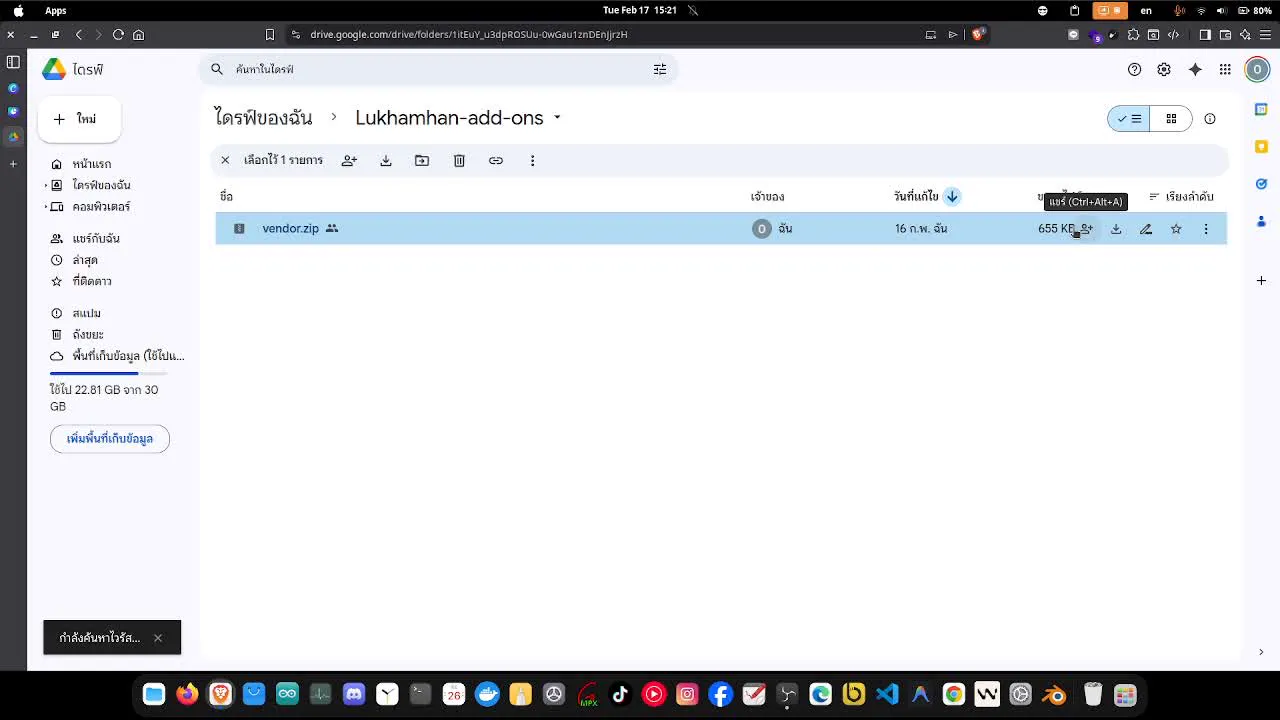This screenshot has width=1280, height=720.
Task: Share selected item from selection toolbar
Action: click(349, 160)
